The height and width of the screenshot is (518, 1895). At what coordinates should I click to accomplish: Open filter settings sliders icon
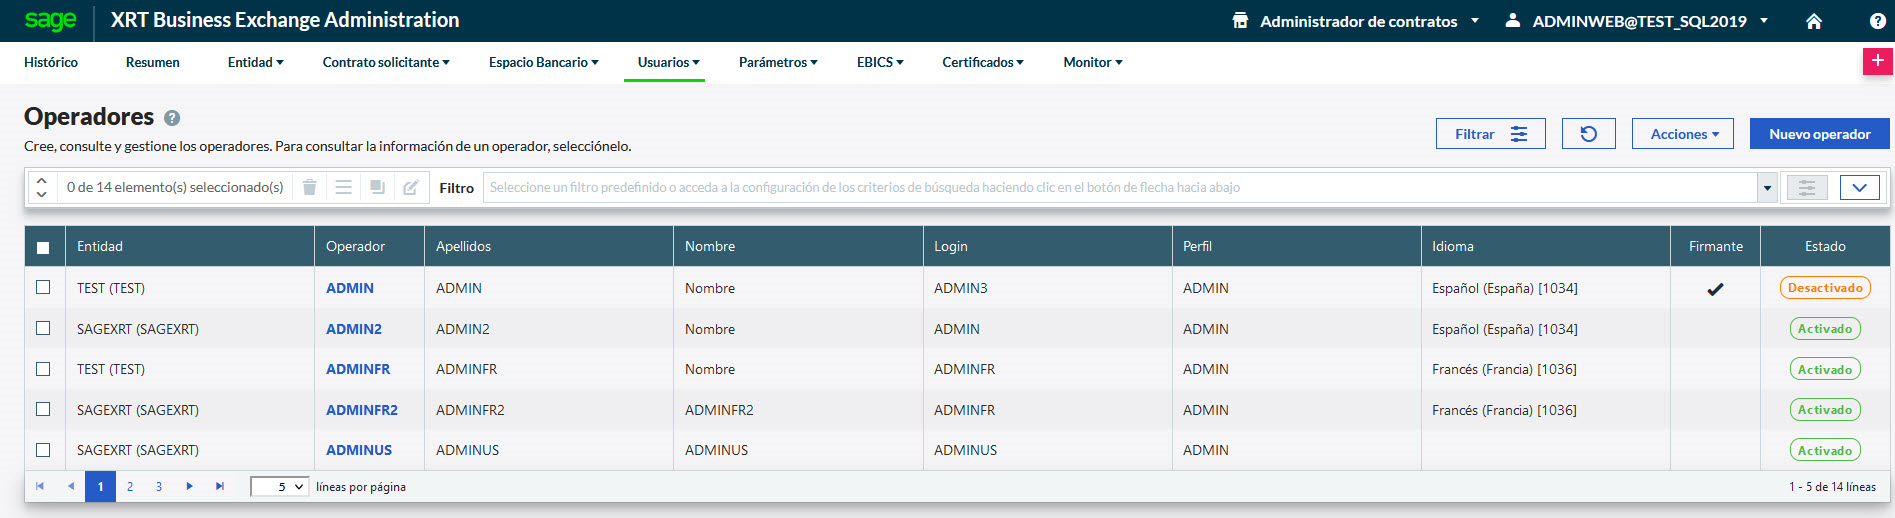point(1806,187)
